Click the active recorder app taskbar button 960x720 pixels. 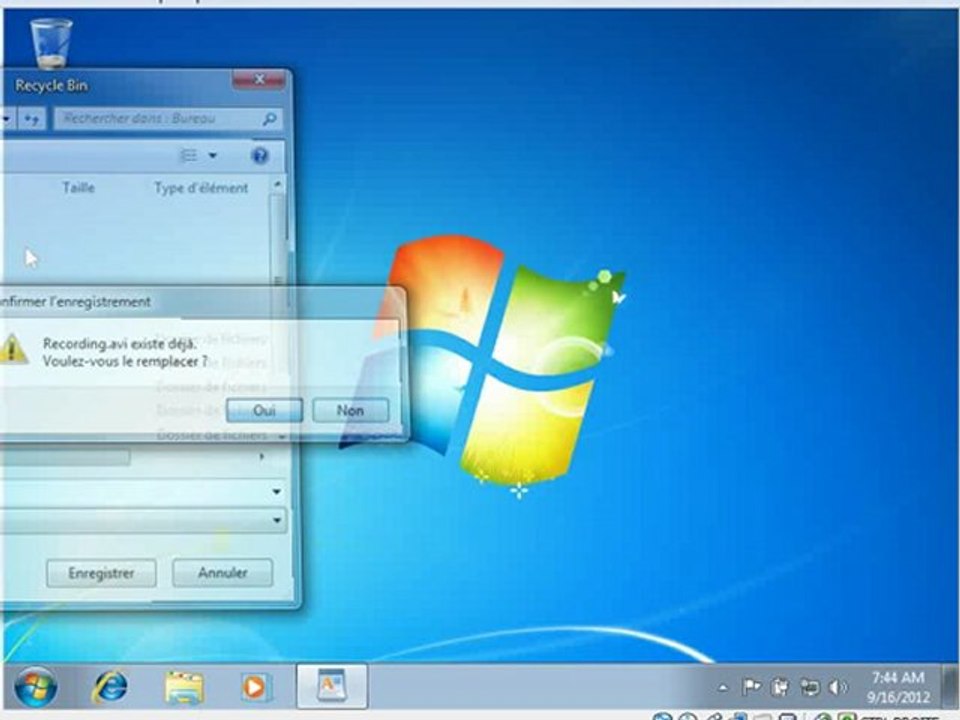tap(332, 686)
